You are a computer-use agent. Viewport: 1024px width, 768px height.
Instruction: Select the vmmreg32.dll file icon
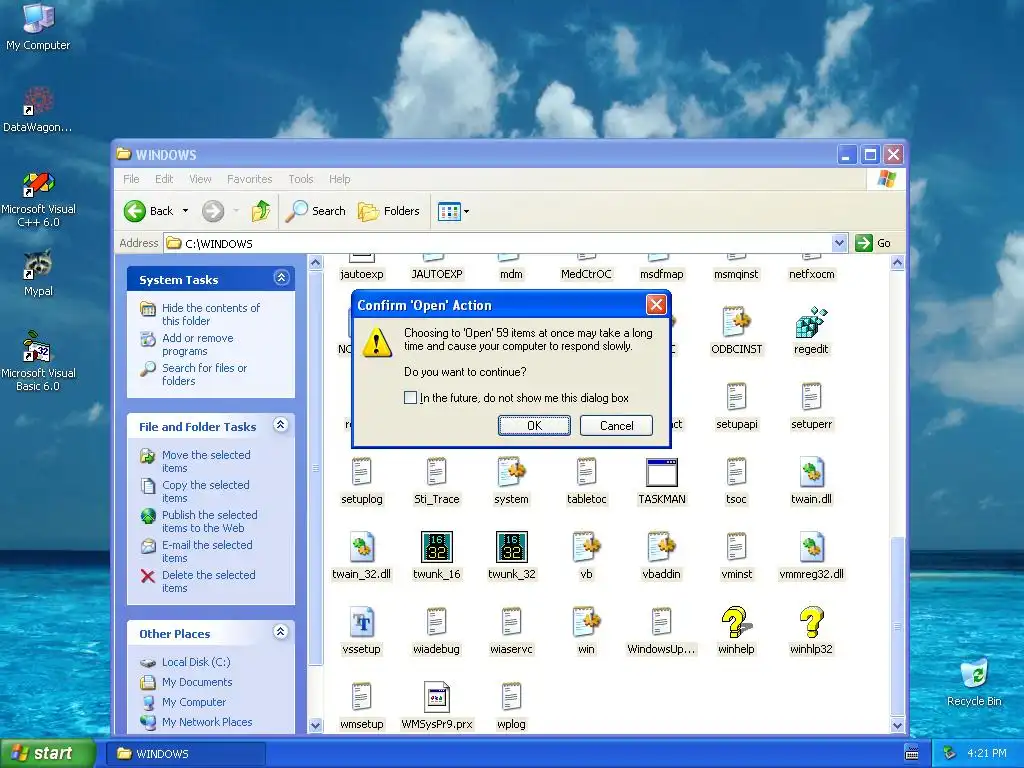811,547
